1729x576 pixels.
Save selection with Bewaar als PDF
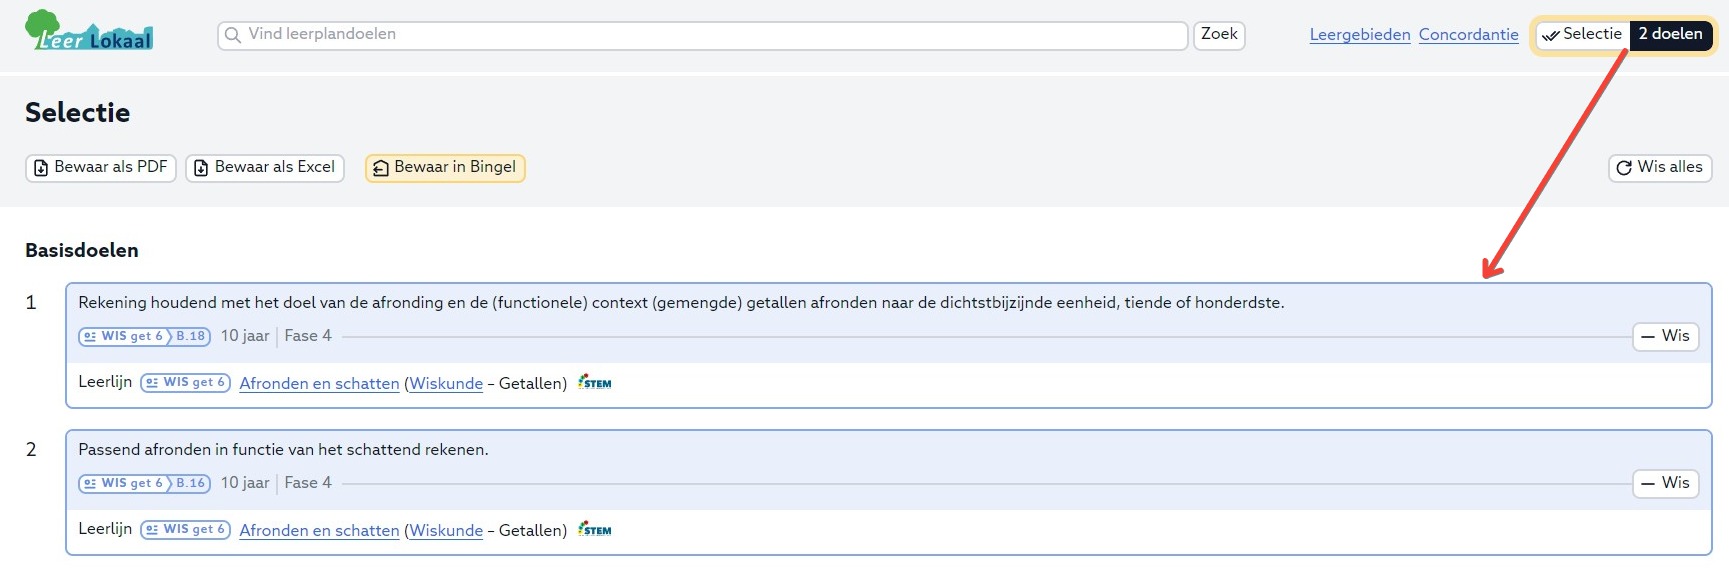(x=101, y=168)
